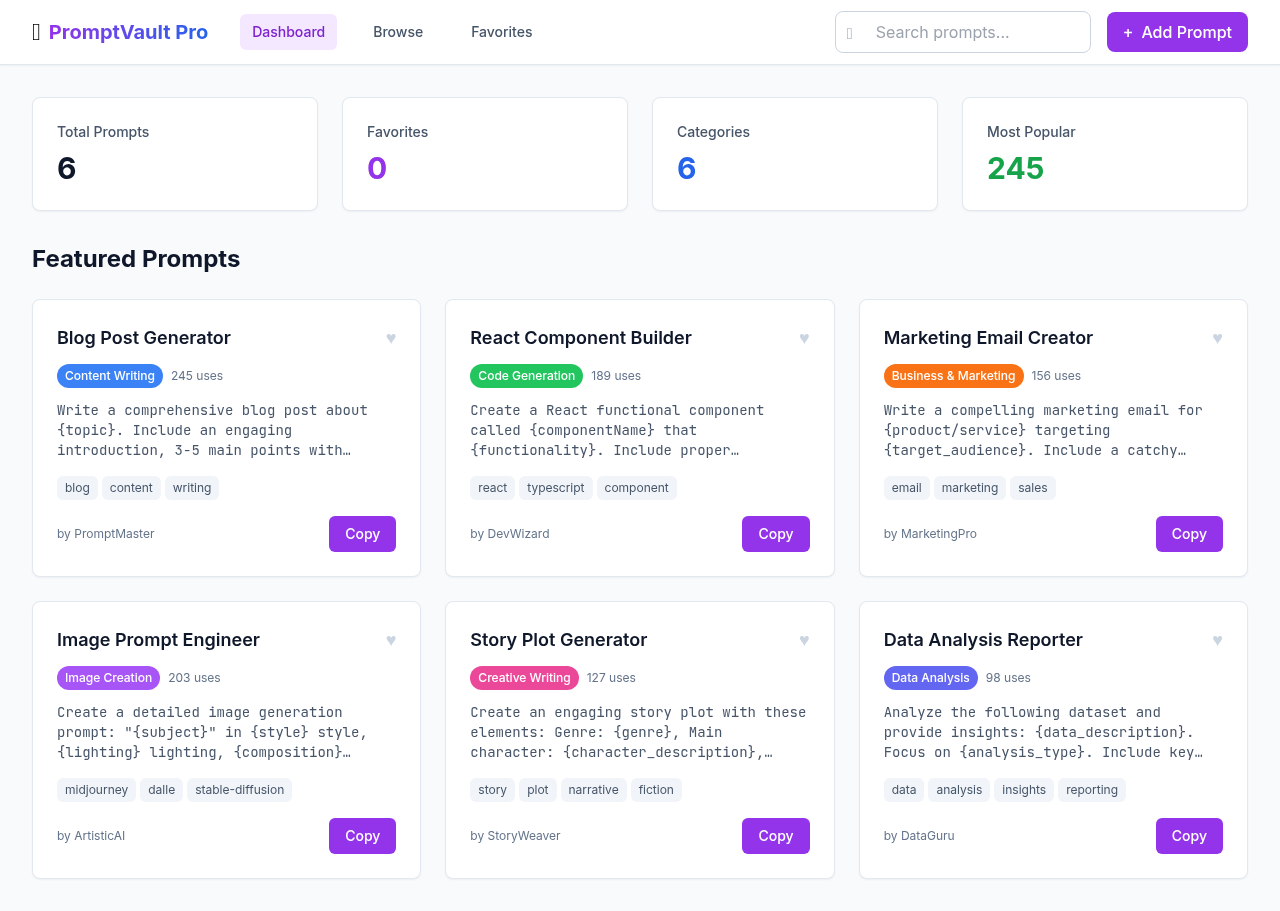Click heart icon on Story Plot Generator

(804, 640)
